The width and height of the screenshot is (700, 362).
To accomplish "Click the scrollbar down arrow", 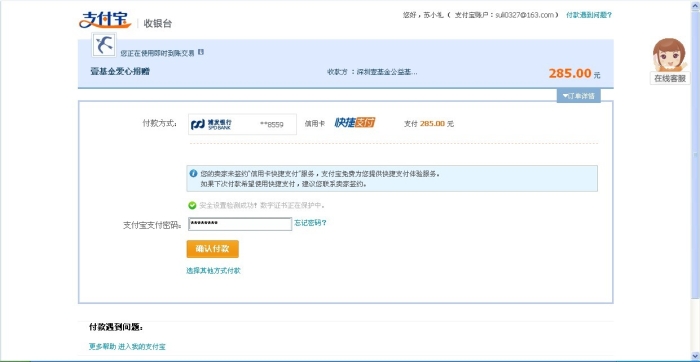I will coord(696,355).
